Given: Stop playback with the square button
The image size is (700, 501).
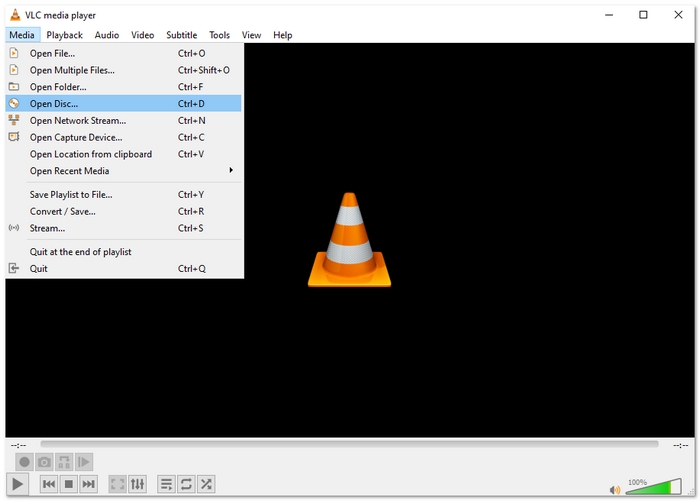Looking at the screenshot, I should (x=69, y=484).
